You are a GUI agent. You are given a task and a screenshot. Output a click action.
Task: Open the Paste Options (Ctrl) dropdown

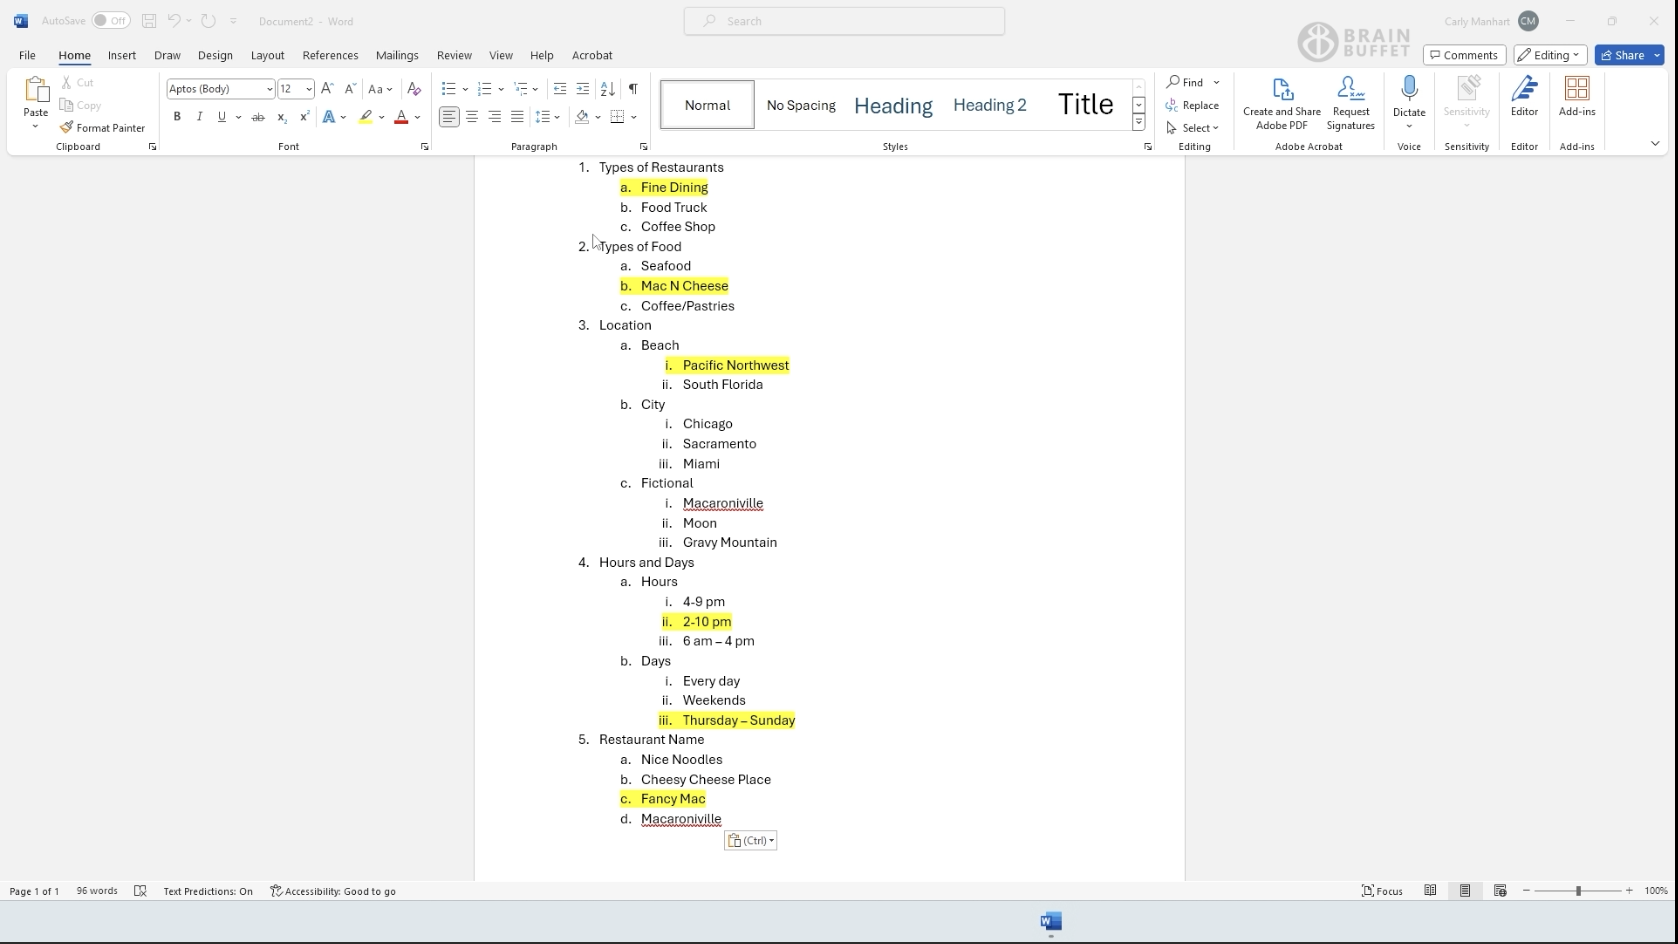tap(750, 841)
